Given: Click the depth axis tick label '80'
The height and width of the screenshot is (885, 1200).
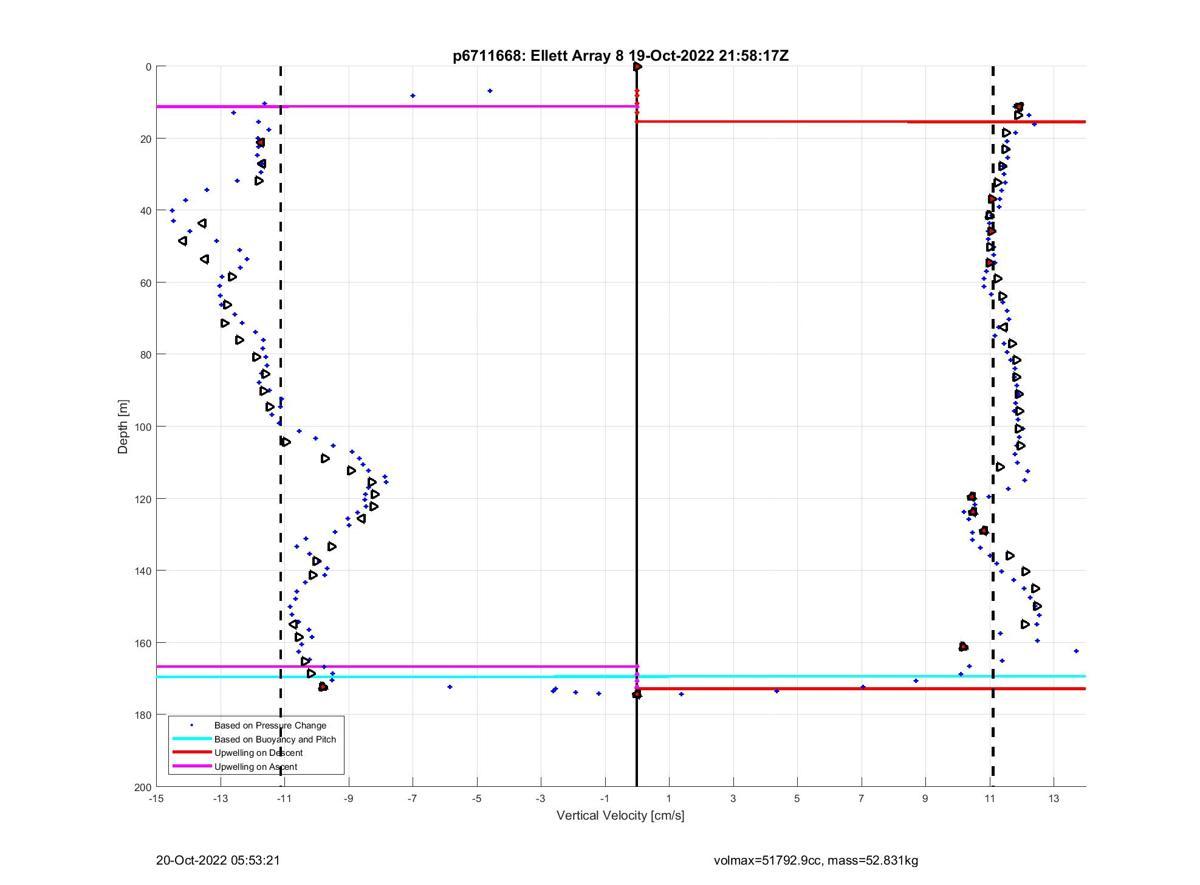Looking at the screenshot, I should click(145, 355).
